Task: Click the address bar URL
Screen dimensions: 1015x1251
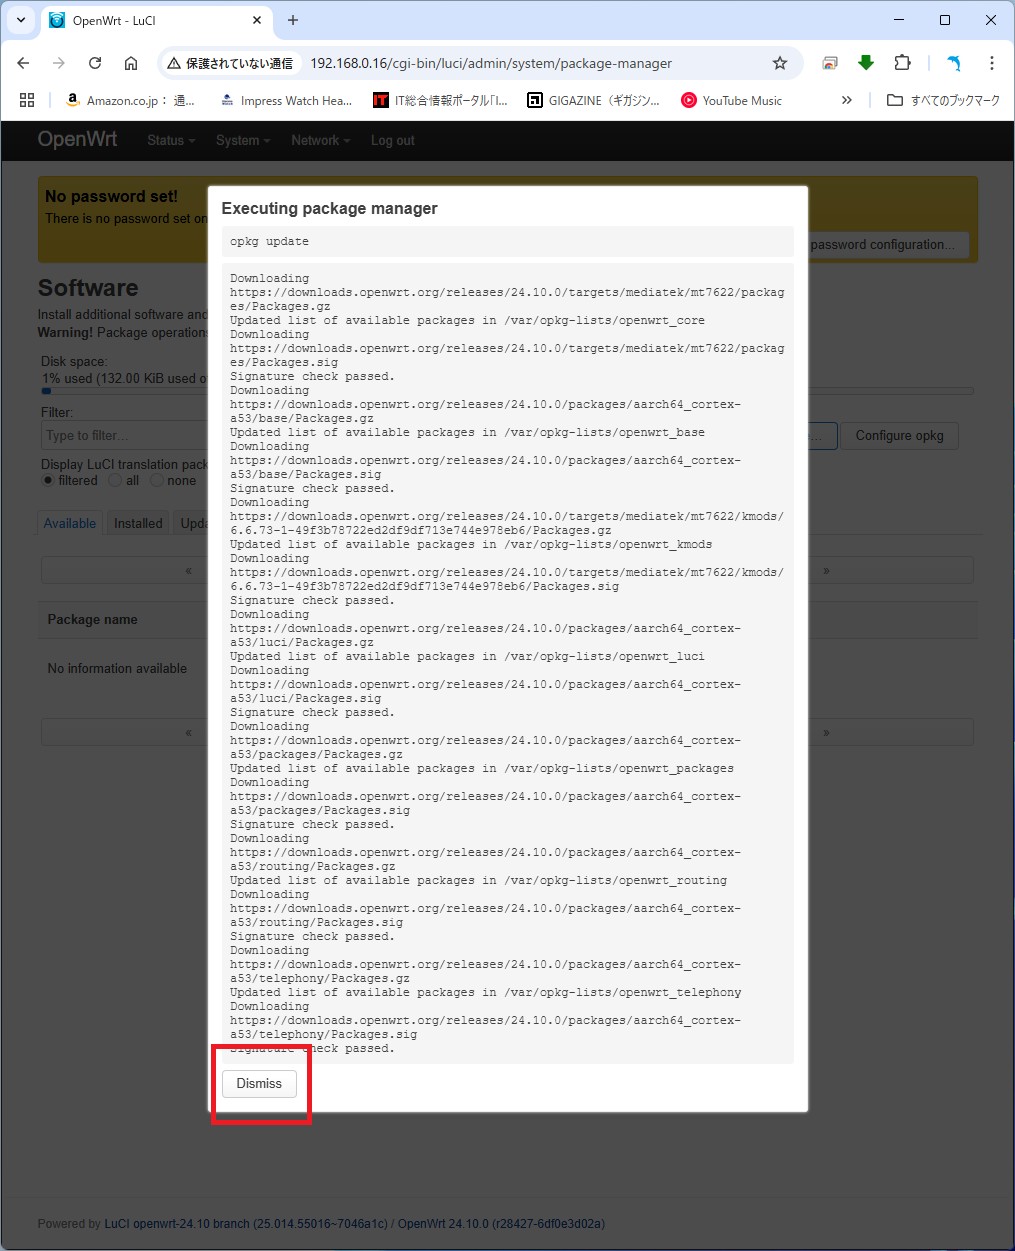Action: click(491, 63)
